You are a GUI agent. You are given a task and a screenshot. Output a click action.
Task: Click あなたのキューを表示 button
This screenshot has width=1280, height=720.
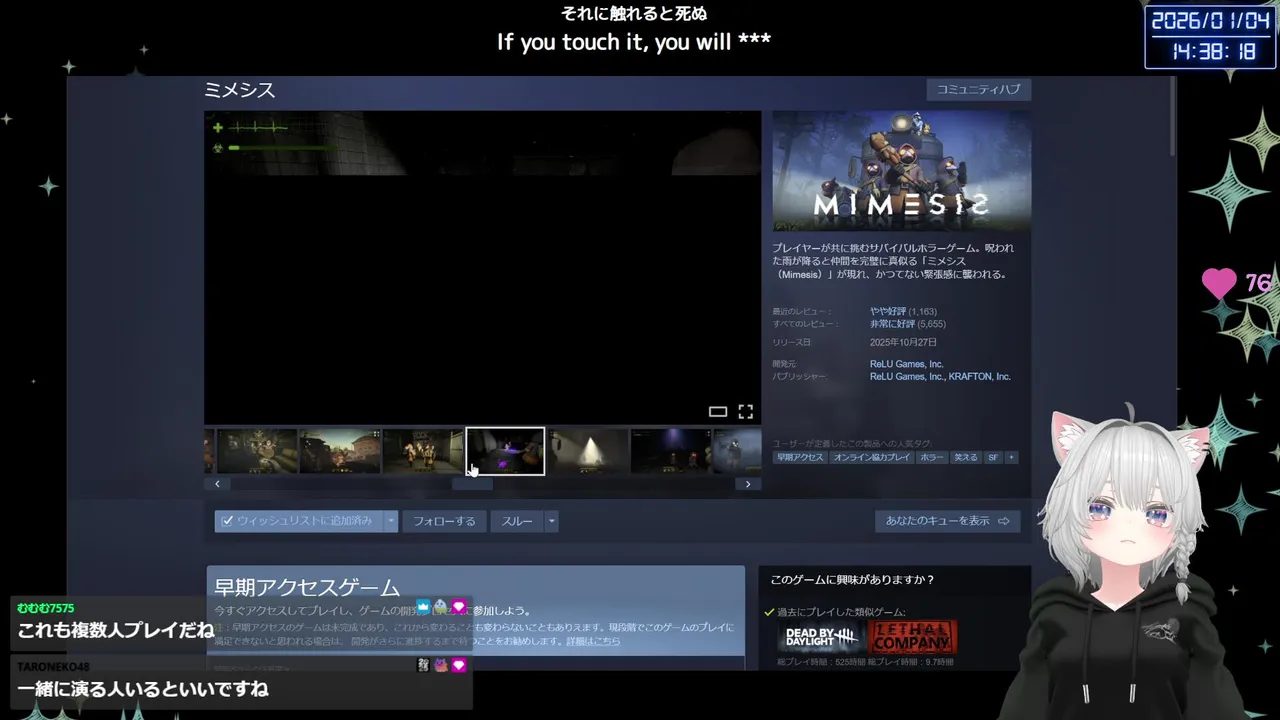coord(947,521)
